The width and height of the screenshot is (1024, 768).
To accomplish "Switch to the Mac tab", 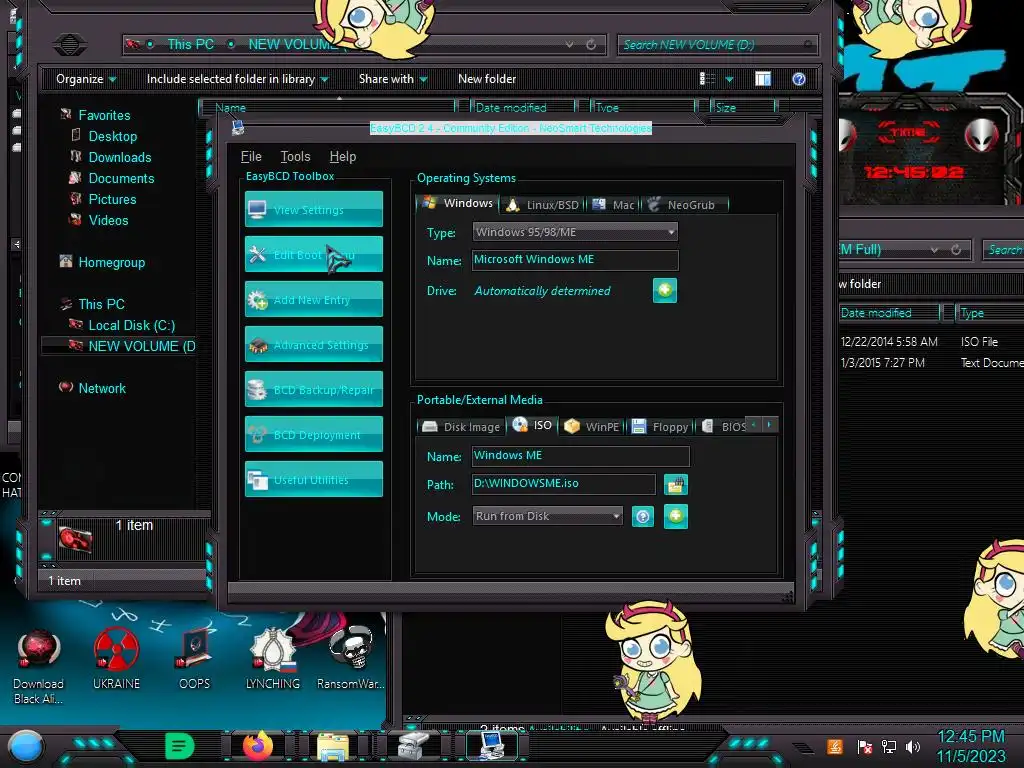I will pyautogui.click(x=614, y=205).
